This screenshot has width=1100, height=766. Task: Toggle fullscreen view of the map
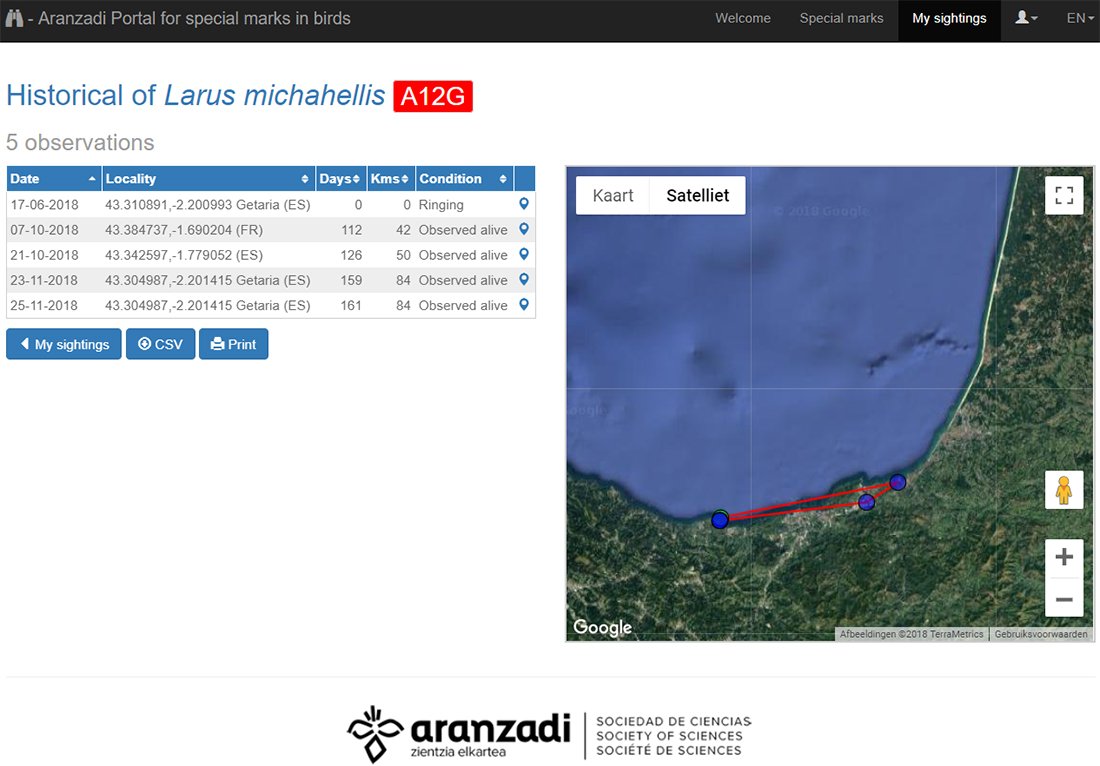click(1064, 195)
